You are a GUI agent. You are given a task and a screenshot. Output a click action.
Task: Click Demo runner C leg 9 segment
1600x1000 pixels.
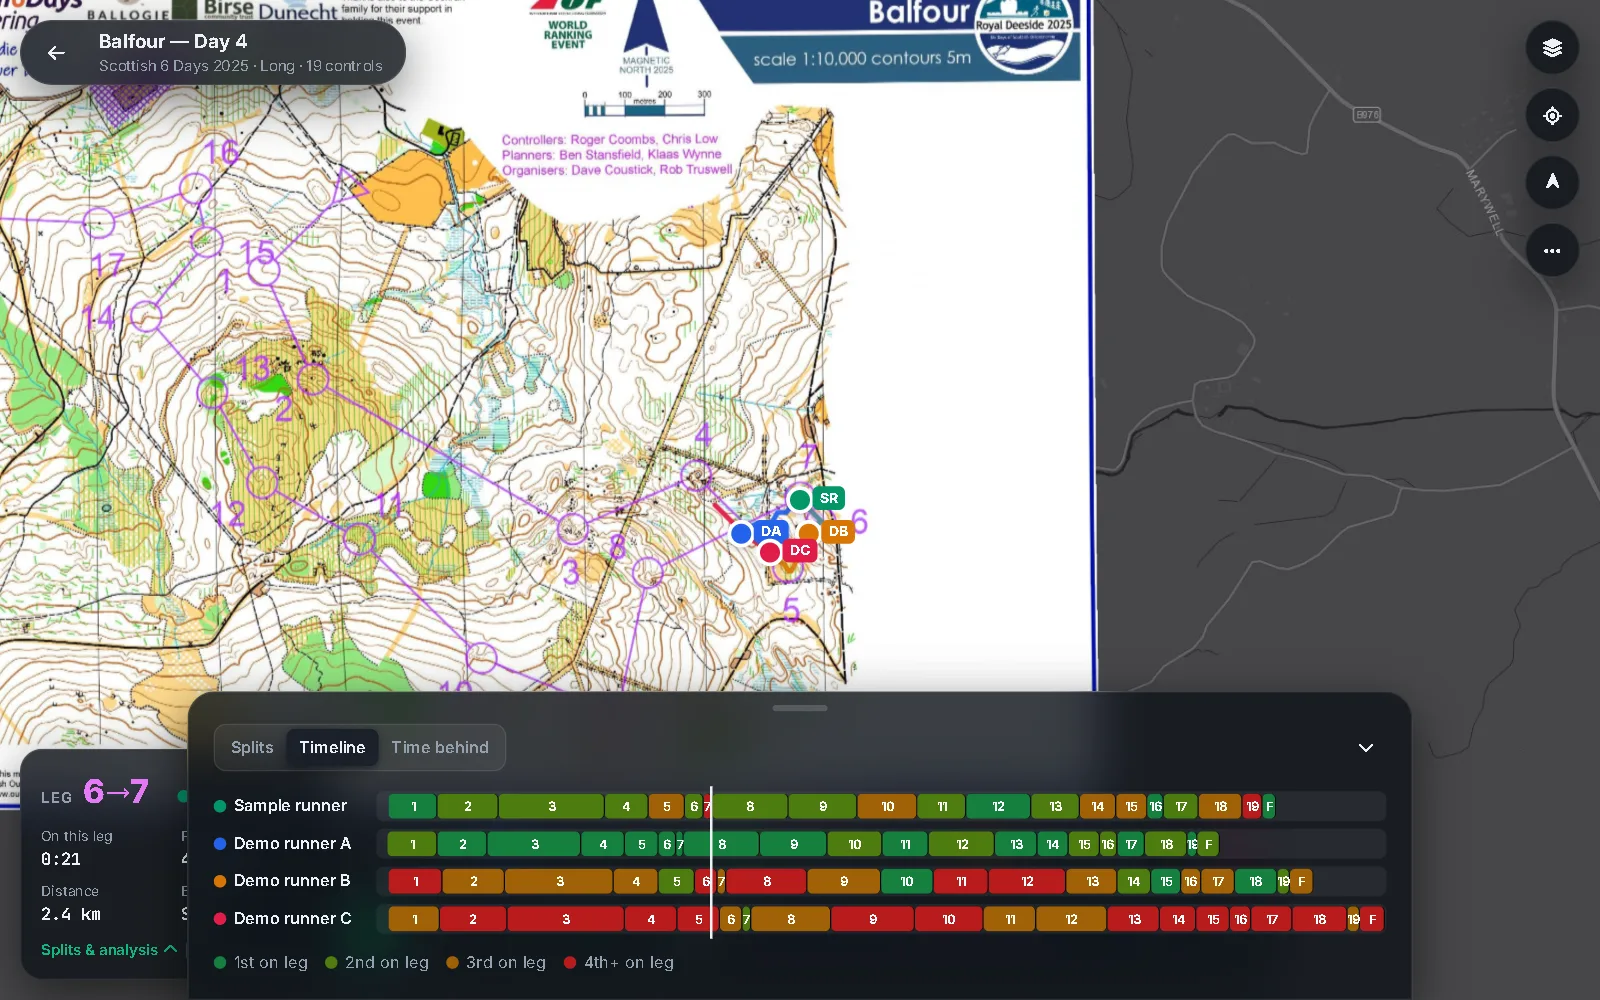(873, 919)
